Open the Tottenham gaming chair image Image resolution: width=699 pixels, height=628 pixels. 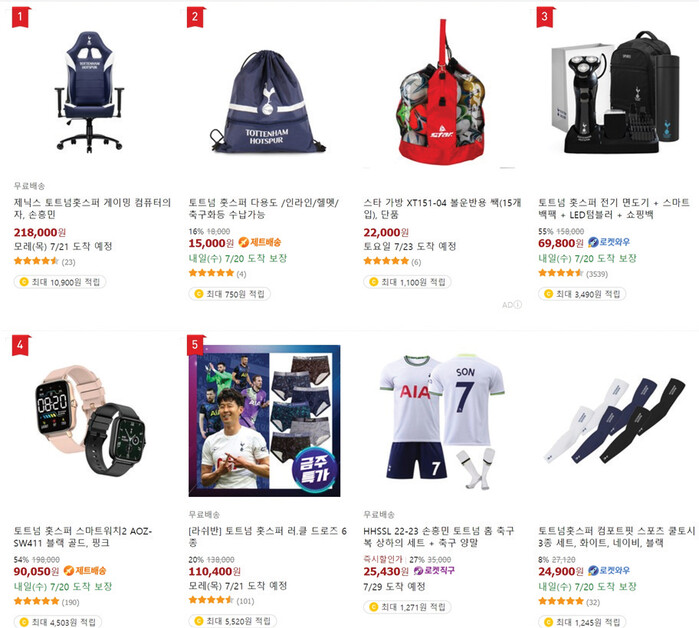click(90, 91)
